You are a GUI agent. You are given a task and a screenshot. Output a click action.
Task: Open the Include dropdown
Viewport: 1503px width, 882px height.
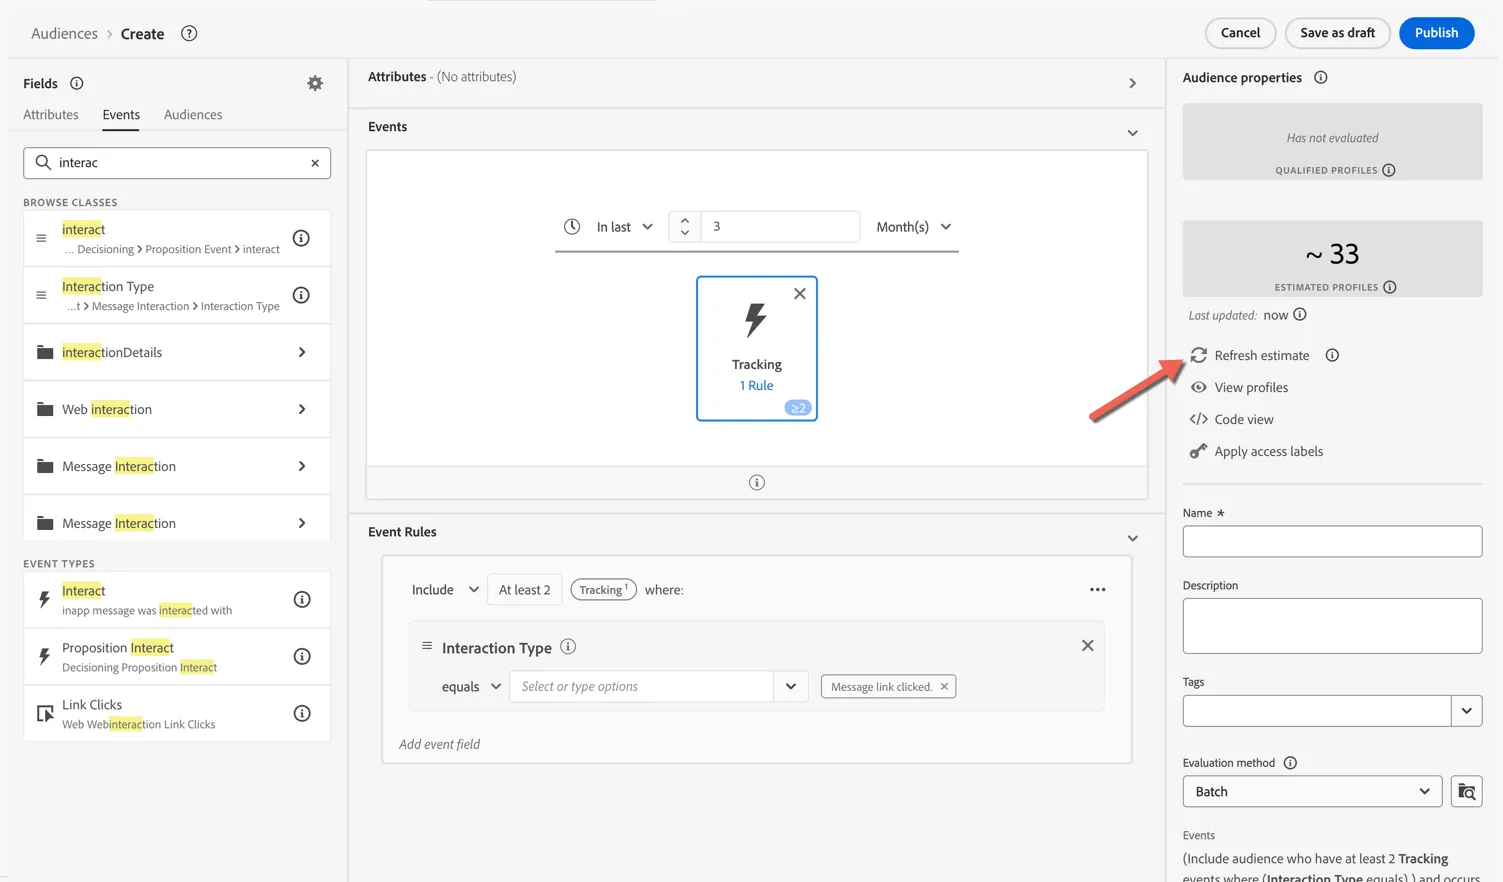[x=445, y=590]
